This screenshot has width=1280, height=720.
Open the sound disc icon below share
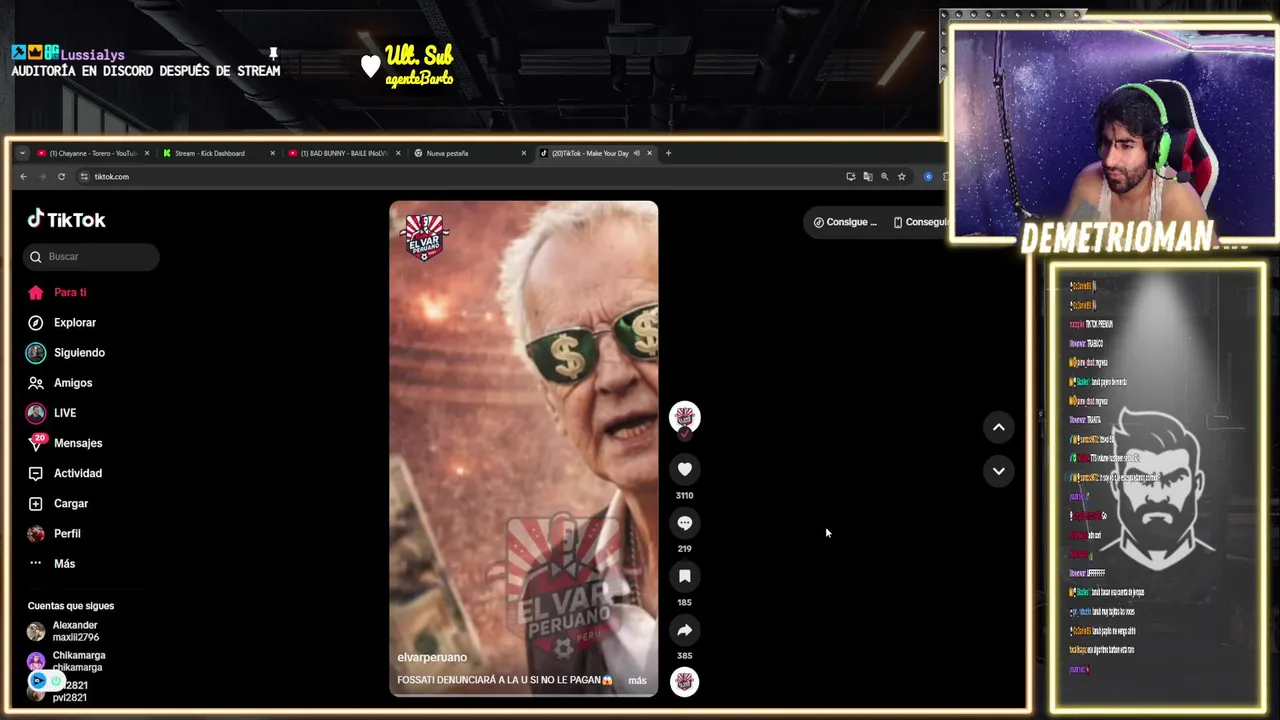pyautogui.click(x=684, y=682)
